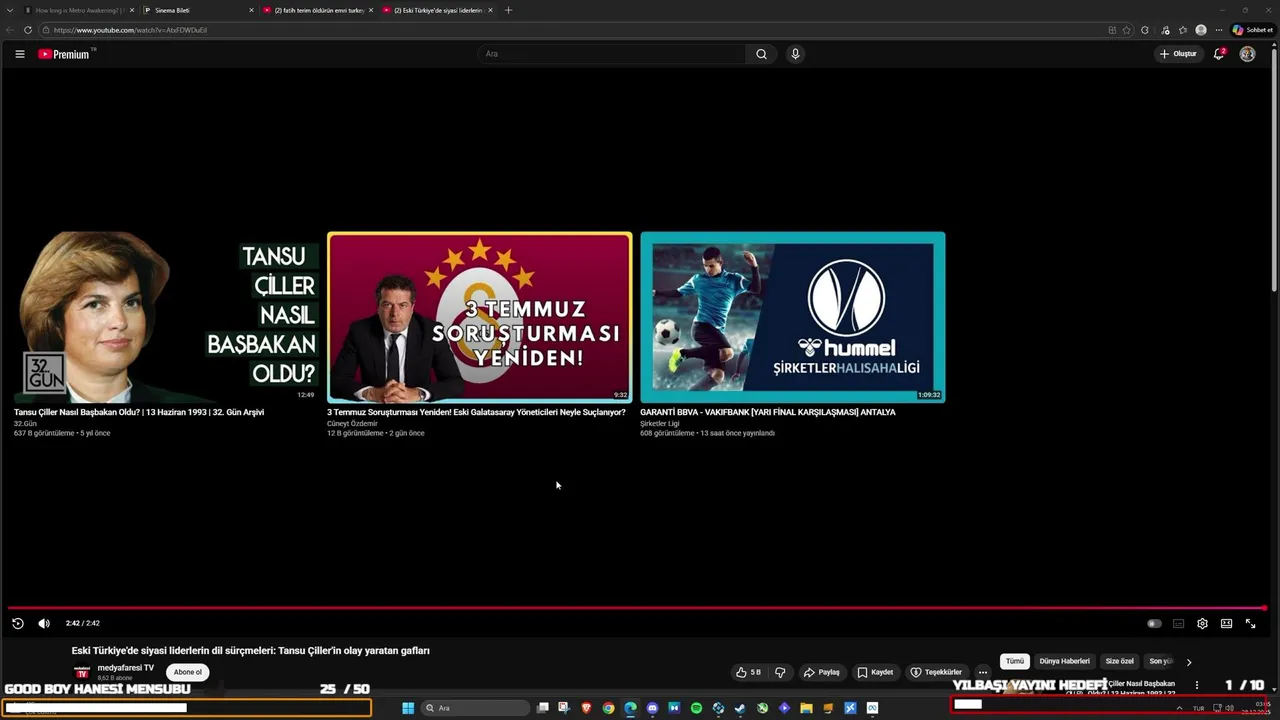Open the browser Sohbet et copilot button
Screen dimensions: 1280x720
pyautogui.click(x=1252, y=30)
